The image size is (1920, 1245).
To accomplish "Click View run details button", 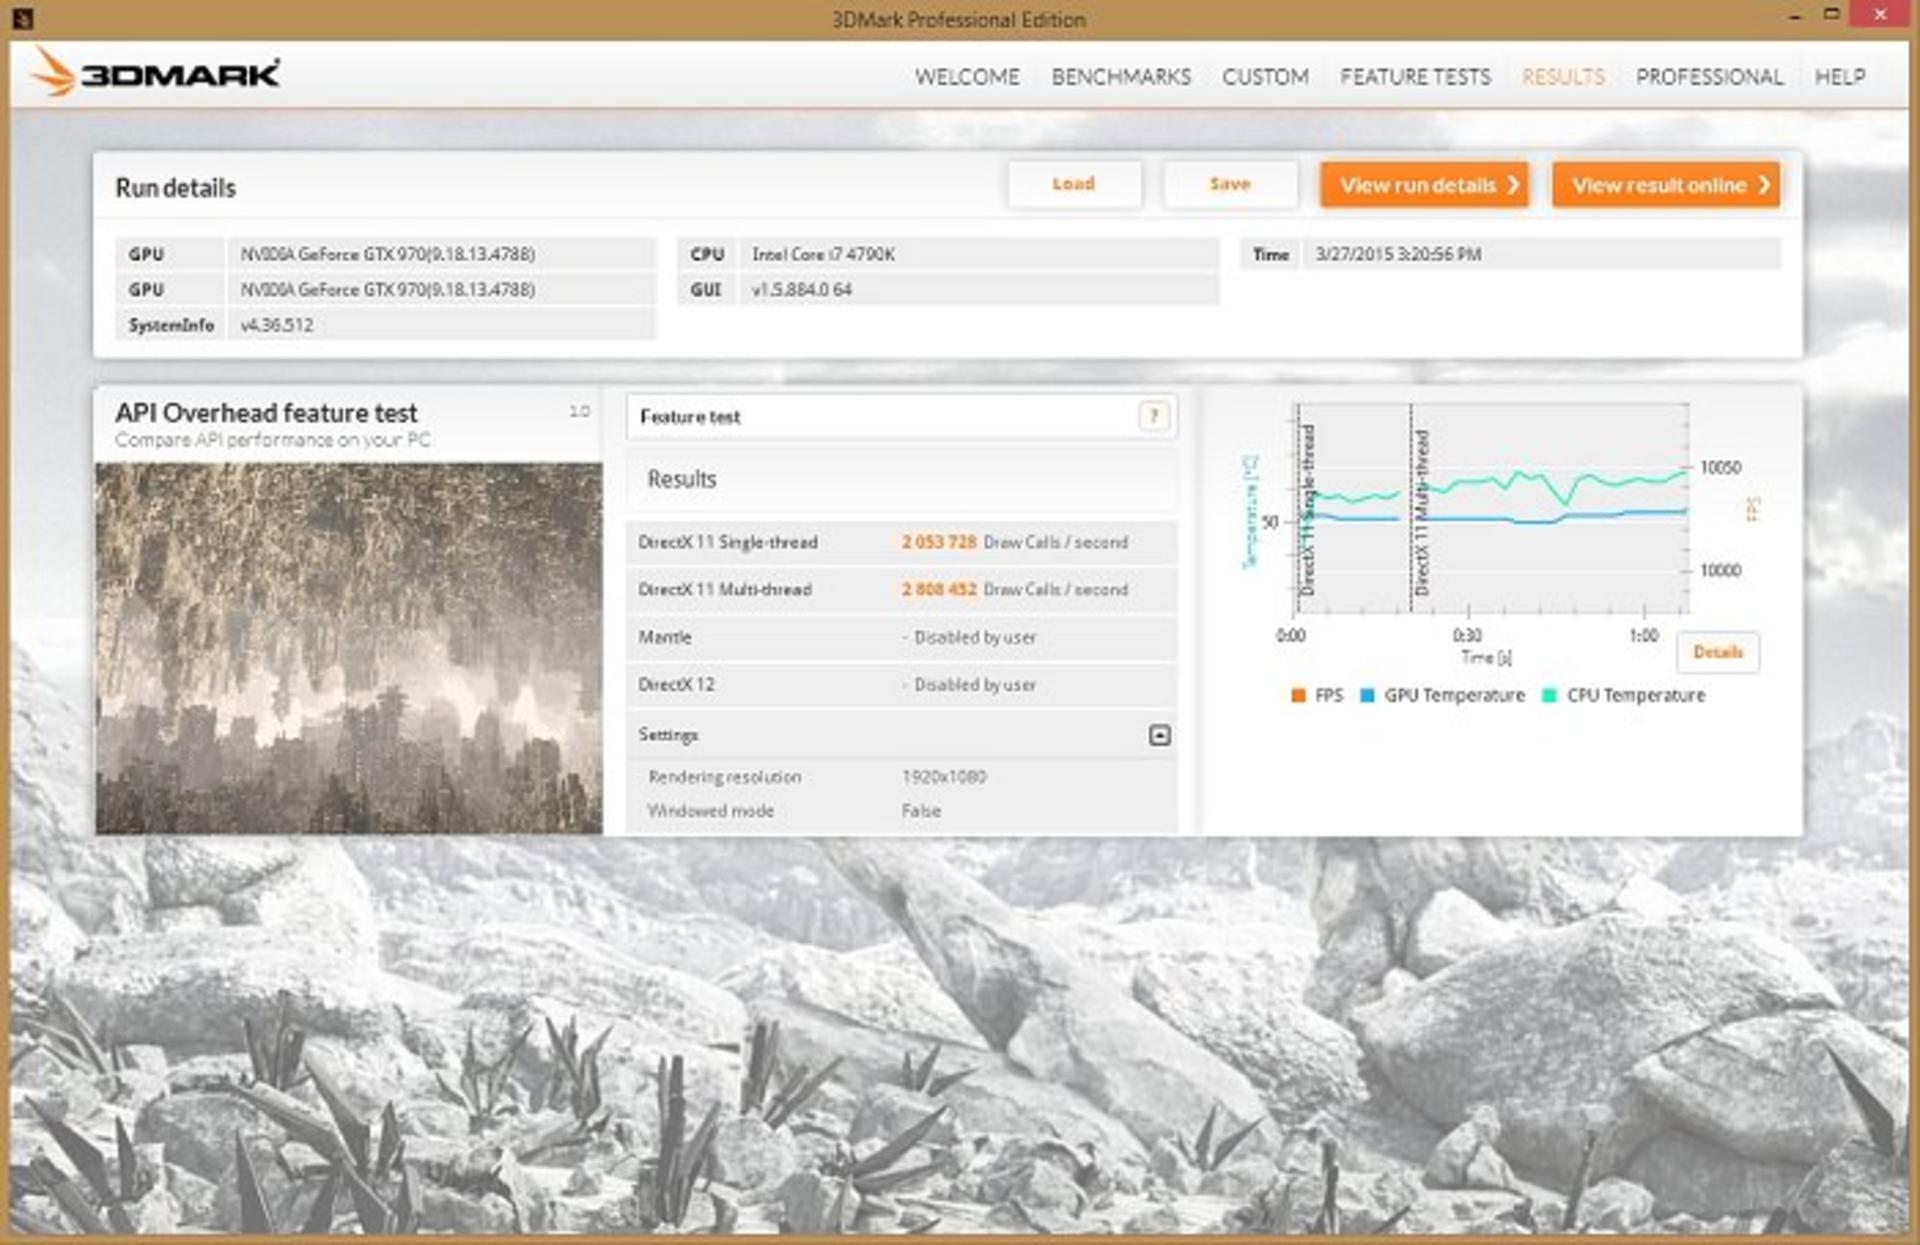I will 1424,185.
